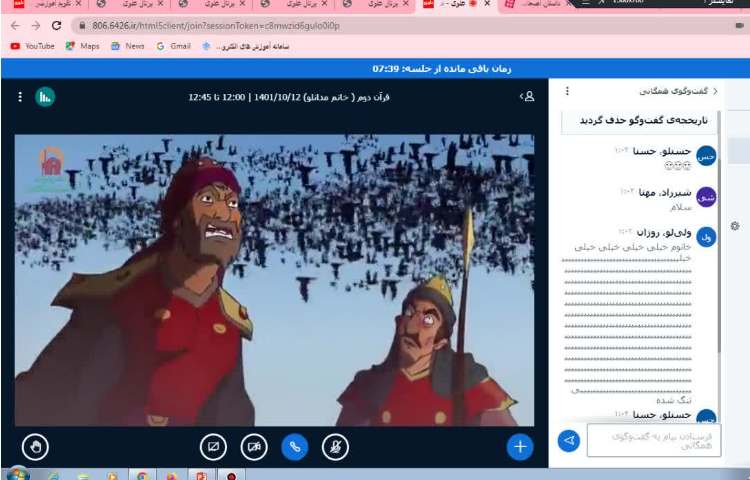Click the share screen button
The height and width of the screenshot is (480, 750).
(x=213, y=447)
